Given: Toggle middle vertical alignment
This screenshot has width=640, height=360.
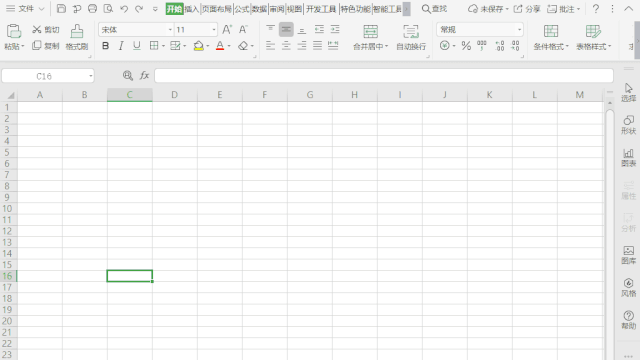Looking at the screenshot, I should tap(286, 29).
